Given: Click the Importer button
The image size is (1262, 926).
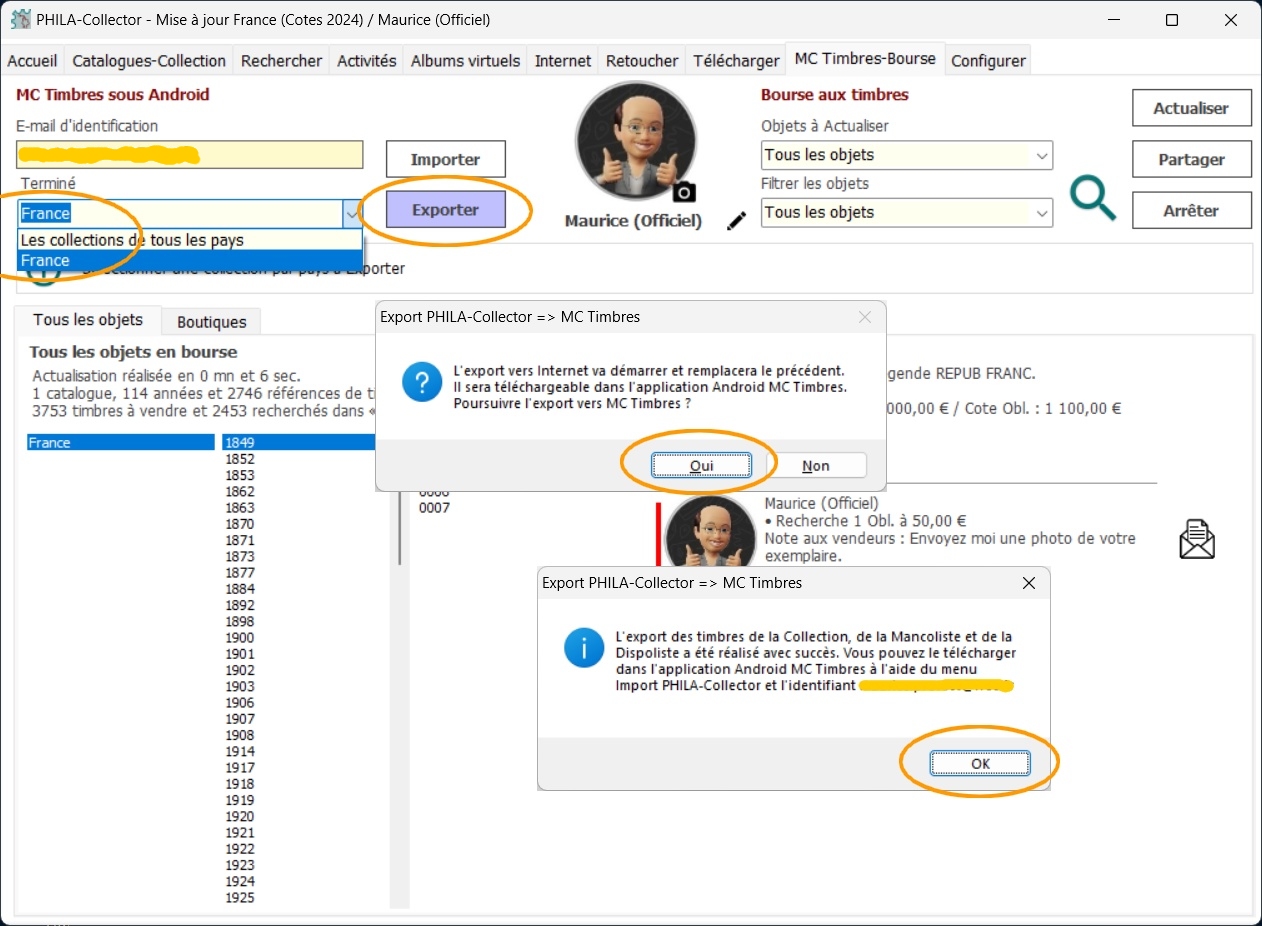Looking at the screenshot, I should 446,160.
